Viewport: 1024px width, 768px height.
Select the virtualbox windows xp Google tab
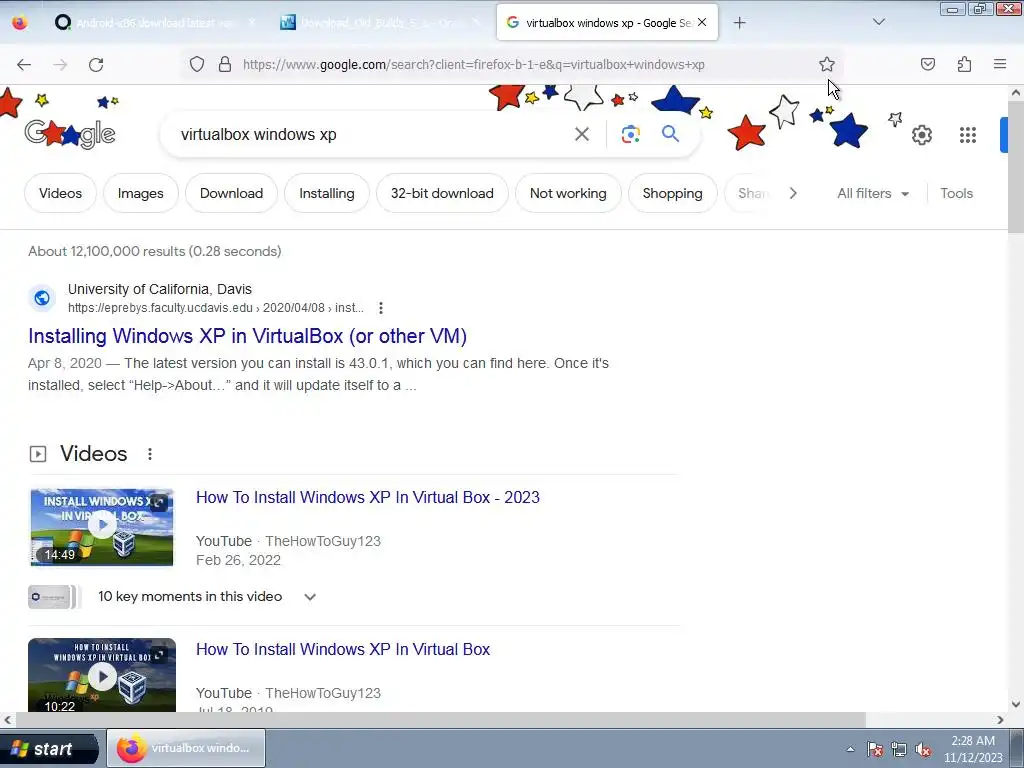(607, 22)
